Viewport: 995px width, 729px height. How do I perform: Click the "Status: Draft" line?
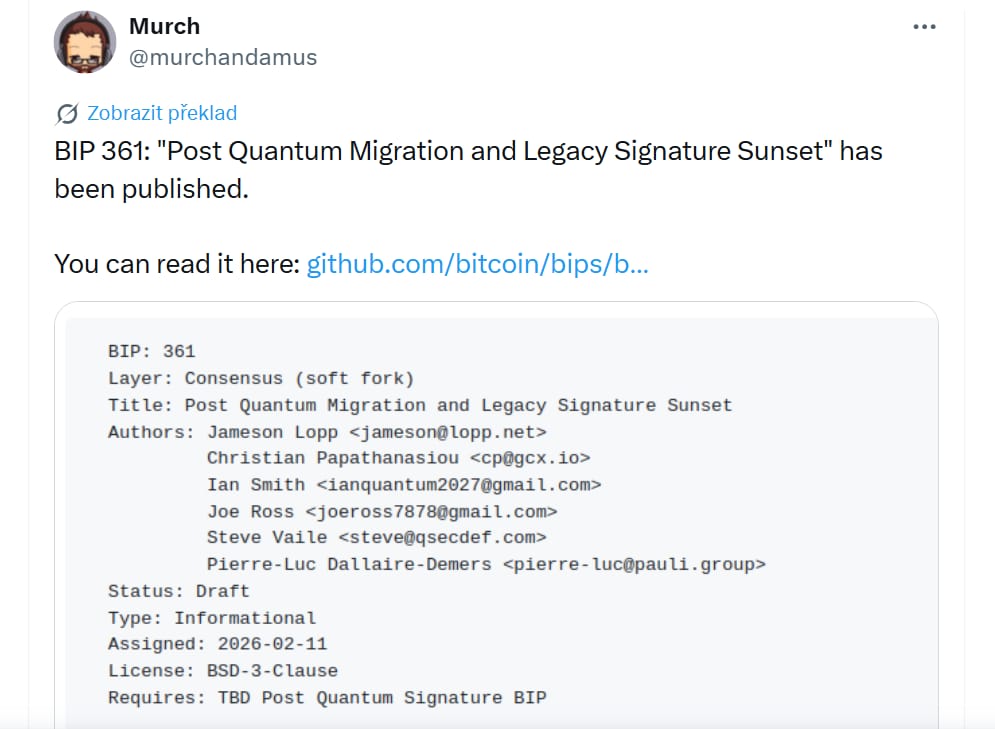178,591
